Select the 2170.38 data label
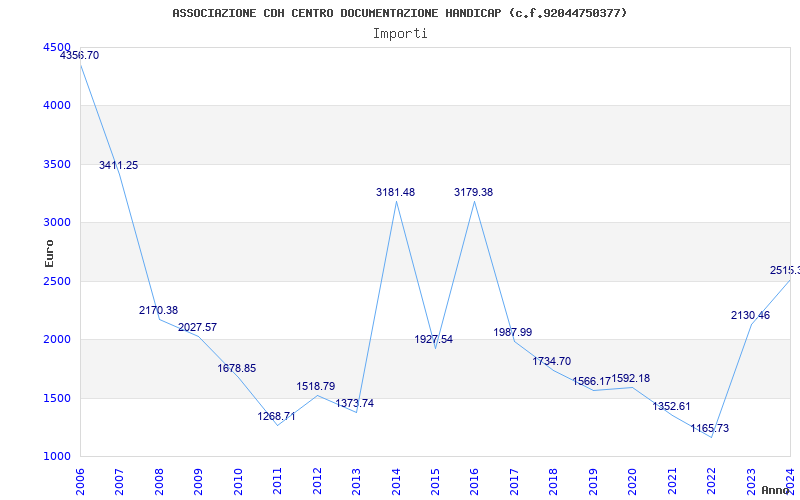This screenshot has width=800, height=500. point(158,310)
